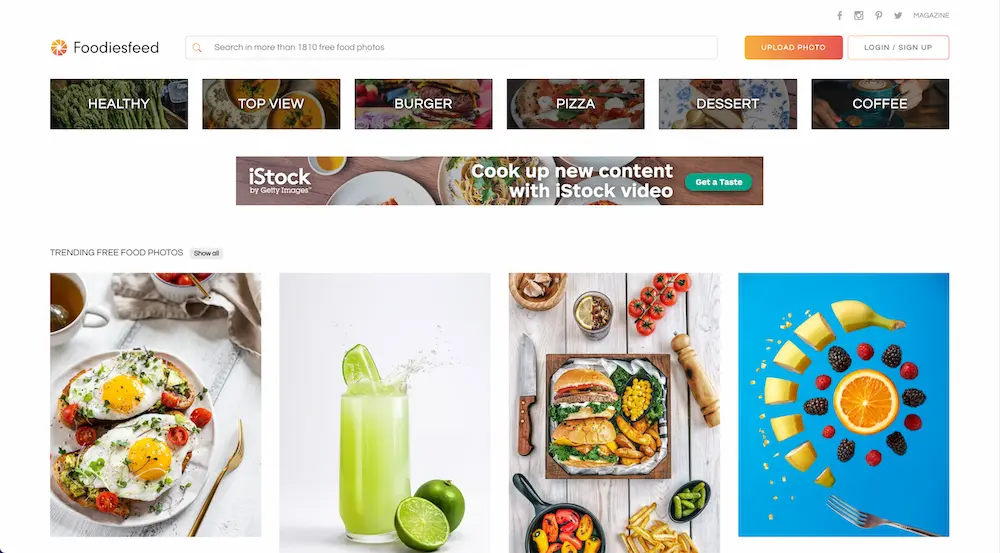Select the Pizza category tile
Viewport: 1000px width, 553px height.
575,104
